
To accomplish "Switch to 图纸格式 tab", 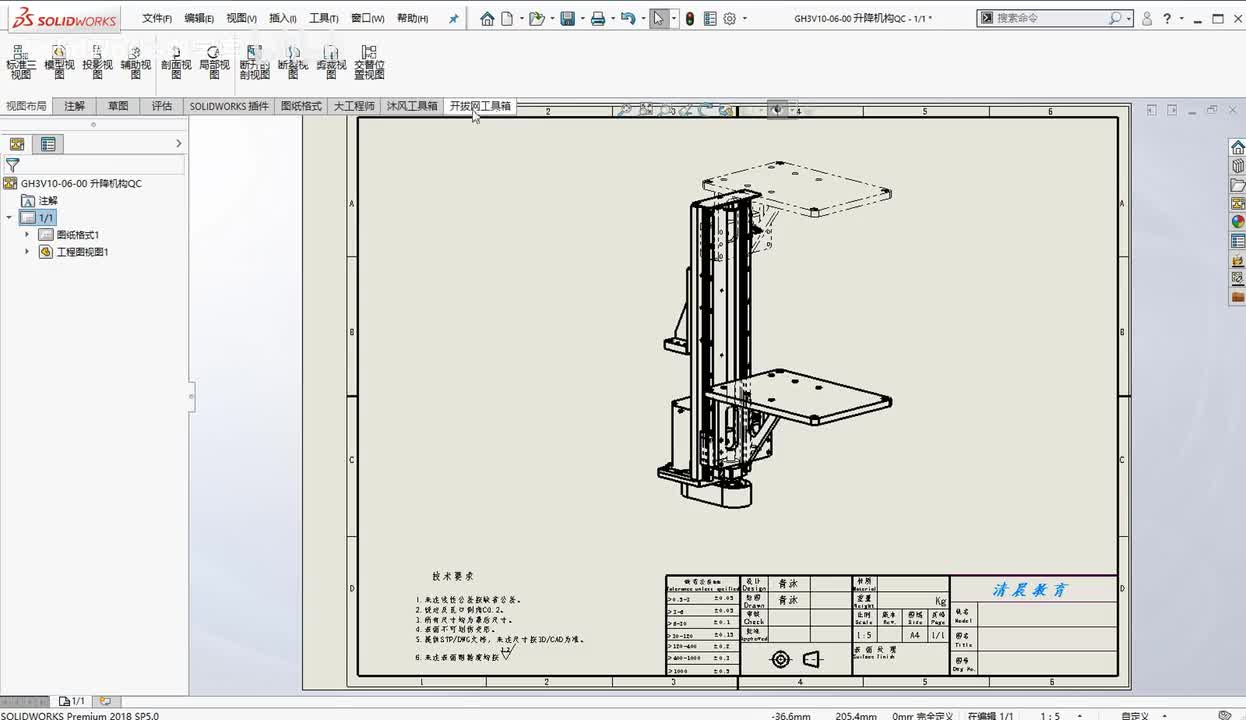I will point(301,106).
